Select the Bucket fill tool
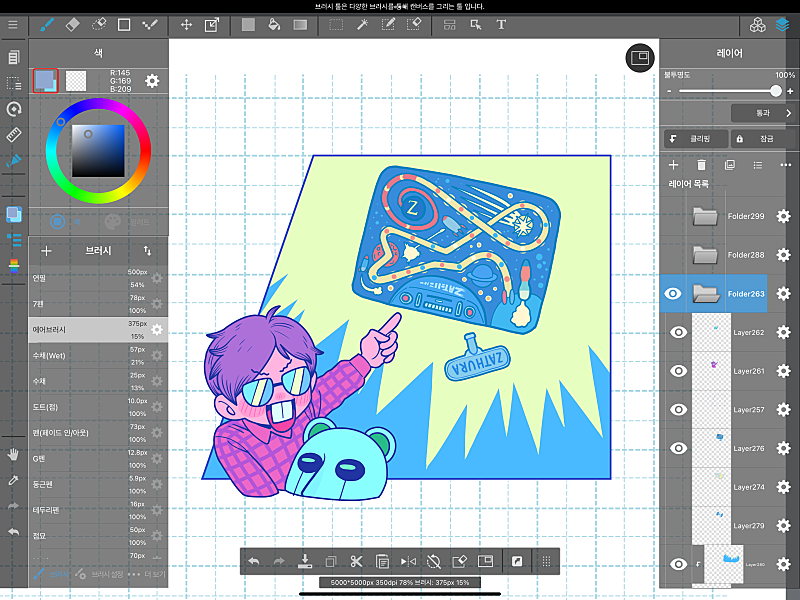The image size is (800, 600). [274, 24]
